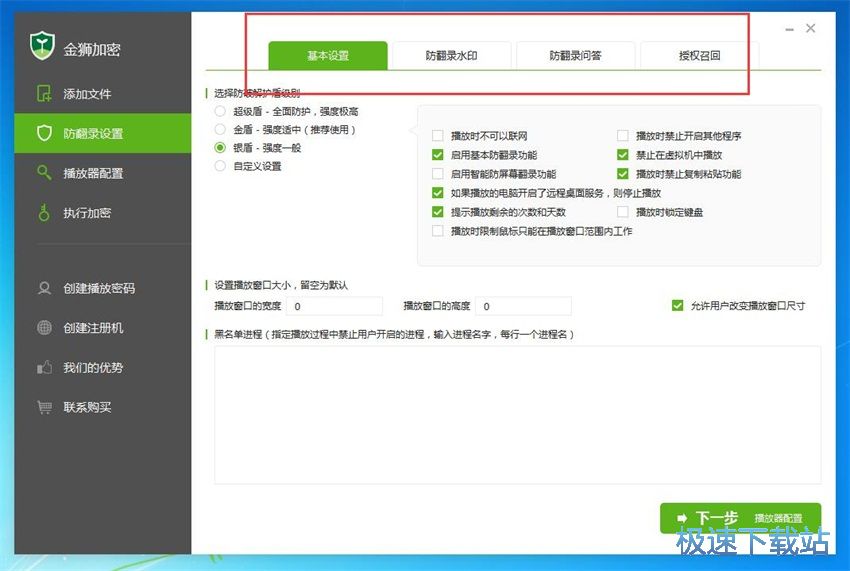Enable 播放时禁止开启其他程序 checkbox
The image size is (850, 571).
click(623, 136)
